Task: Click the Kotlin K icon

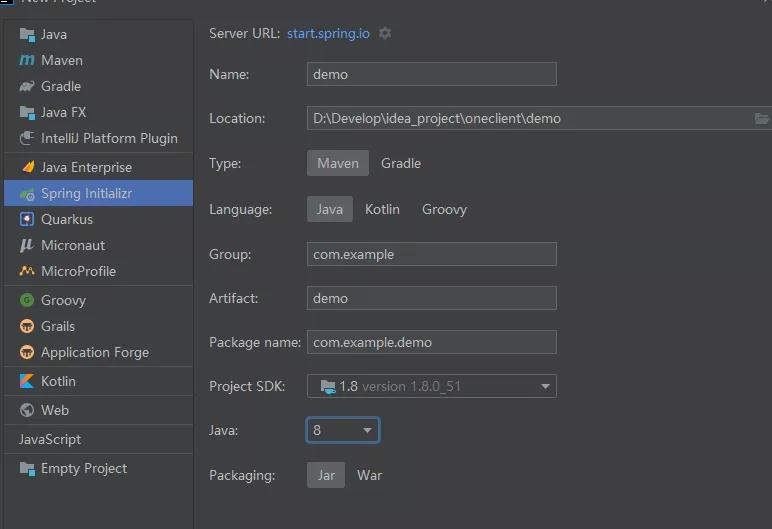Action: coord(27,381)
